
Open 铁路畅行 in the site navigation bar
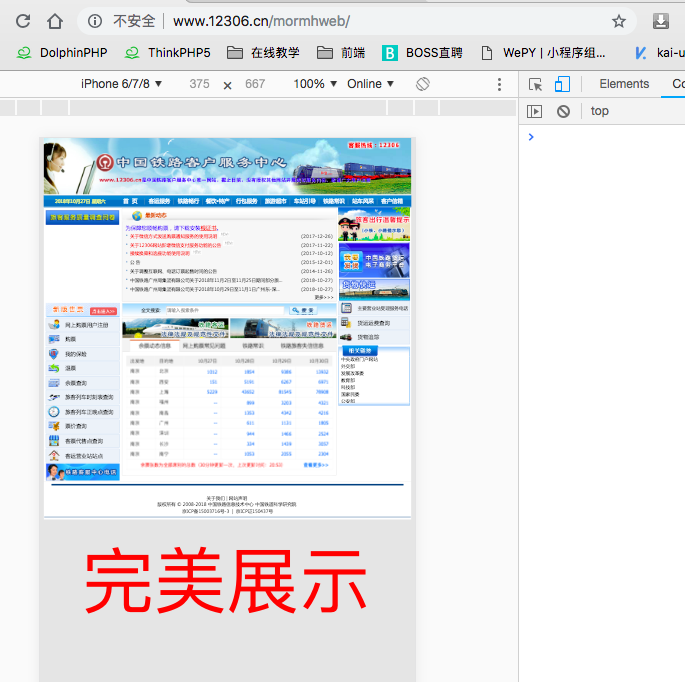click(x=188, y=201)
